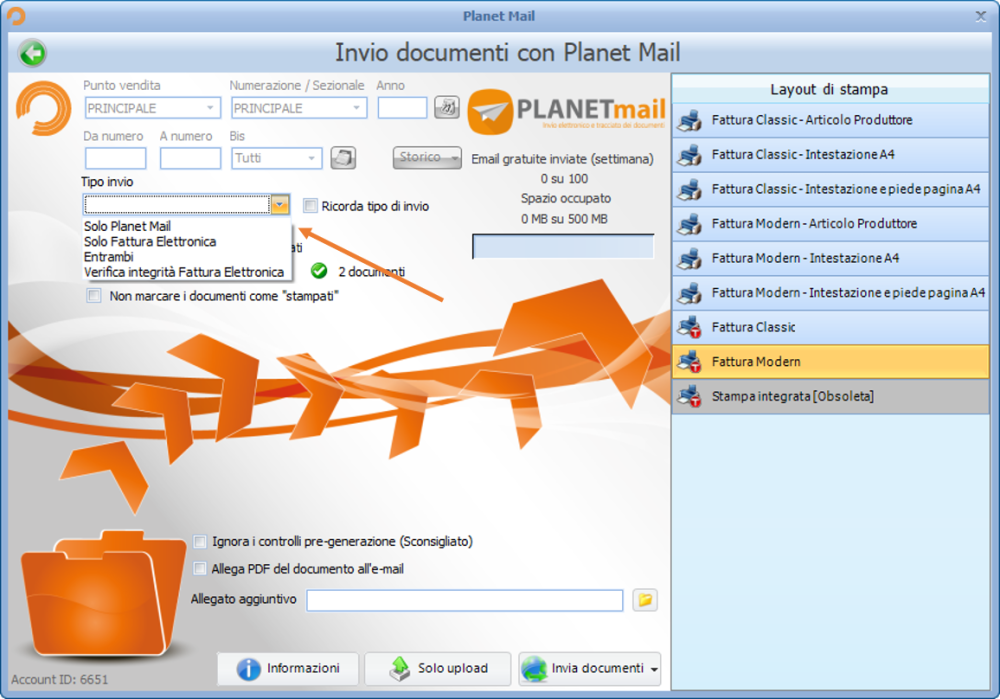Select Fattura Classic - Intestazione A4 layout
1000x699 pixels.
[x=830, y=154]
